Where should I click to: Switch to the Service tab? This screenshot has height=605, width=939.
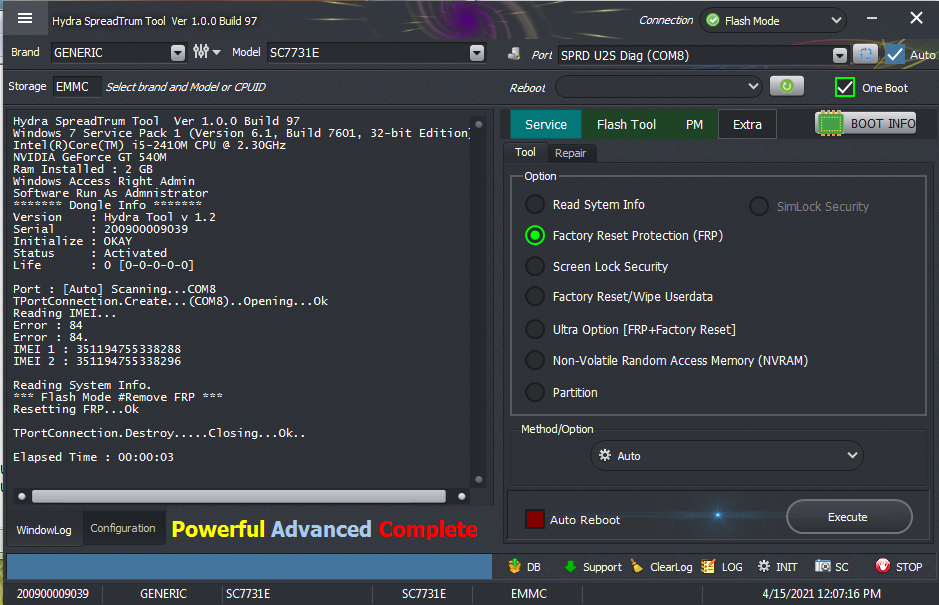coord(546,124)
